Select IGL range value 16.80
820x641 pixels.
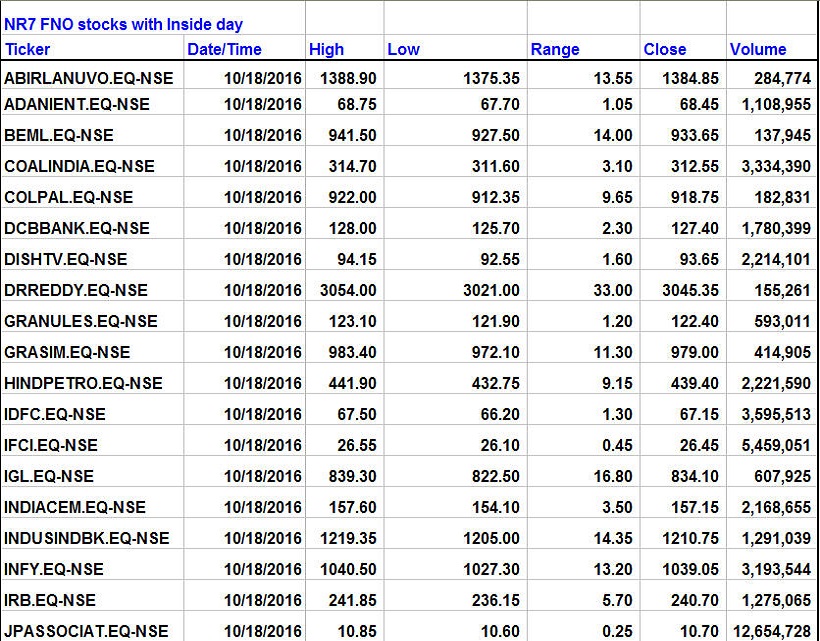(613, 476)
